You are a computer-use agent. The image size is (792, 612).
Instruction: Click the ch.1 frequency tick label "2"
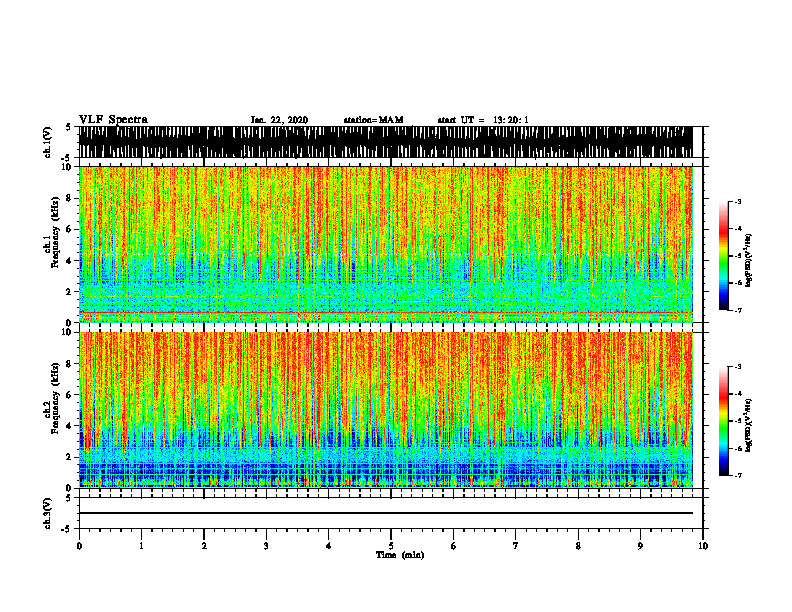[70, 292]
